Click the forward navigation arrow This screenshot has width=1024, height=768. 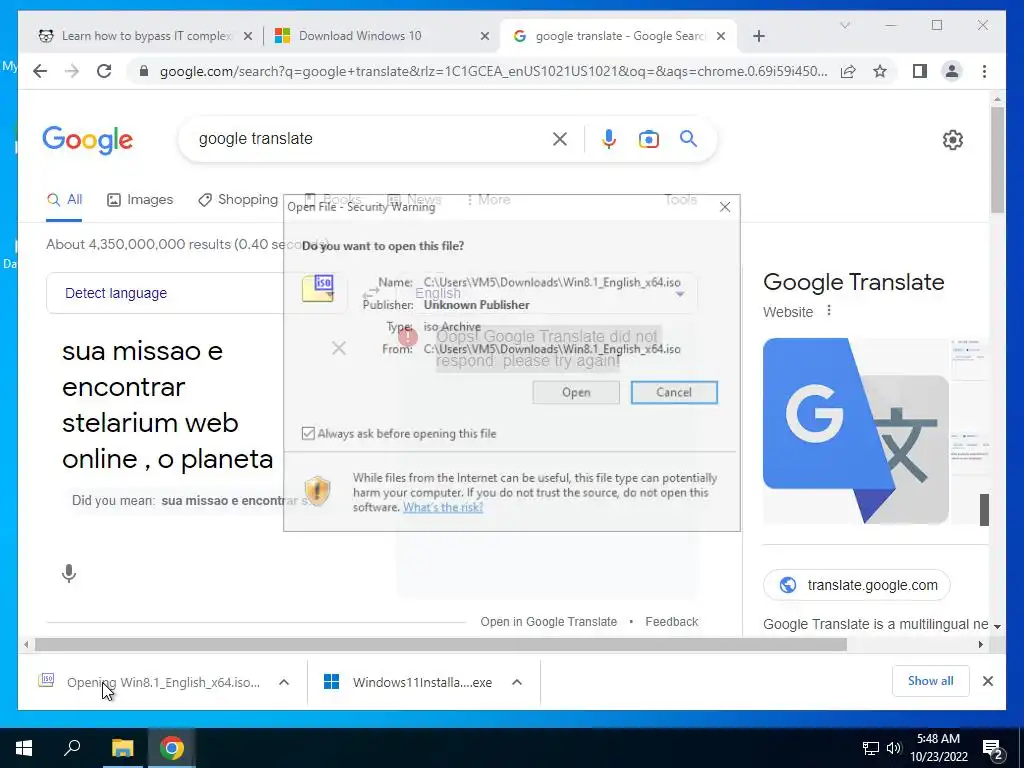(72, 71)
